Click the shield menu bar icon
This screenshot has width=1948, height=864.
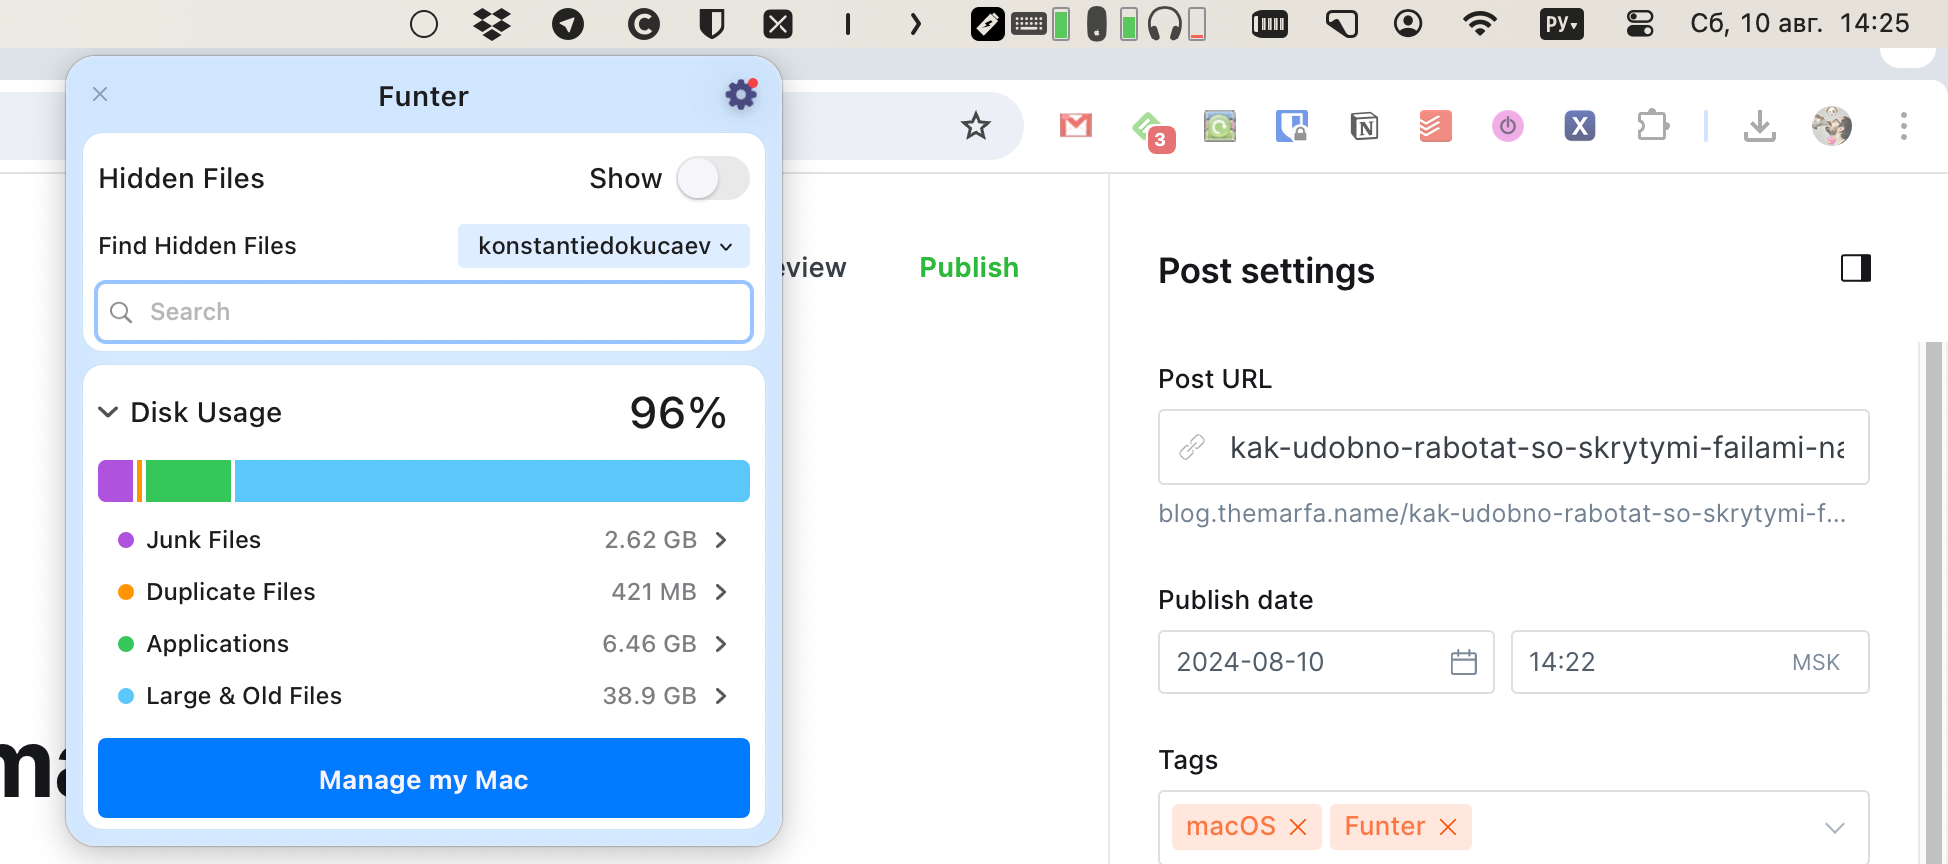click(711, 24)
